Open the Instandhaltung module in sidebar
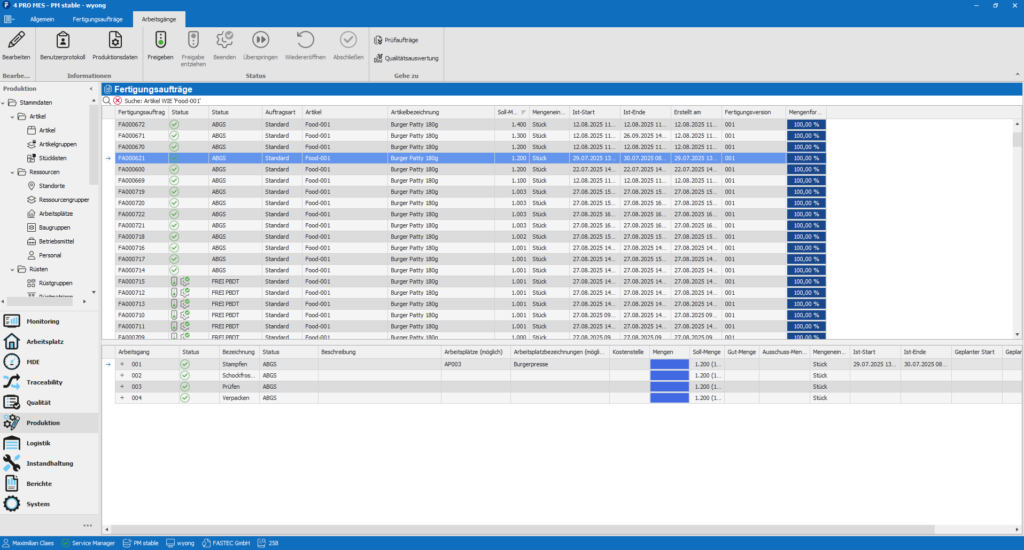This screenshot has width=1024, height=550. pos(50,463)
